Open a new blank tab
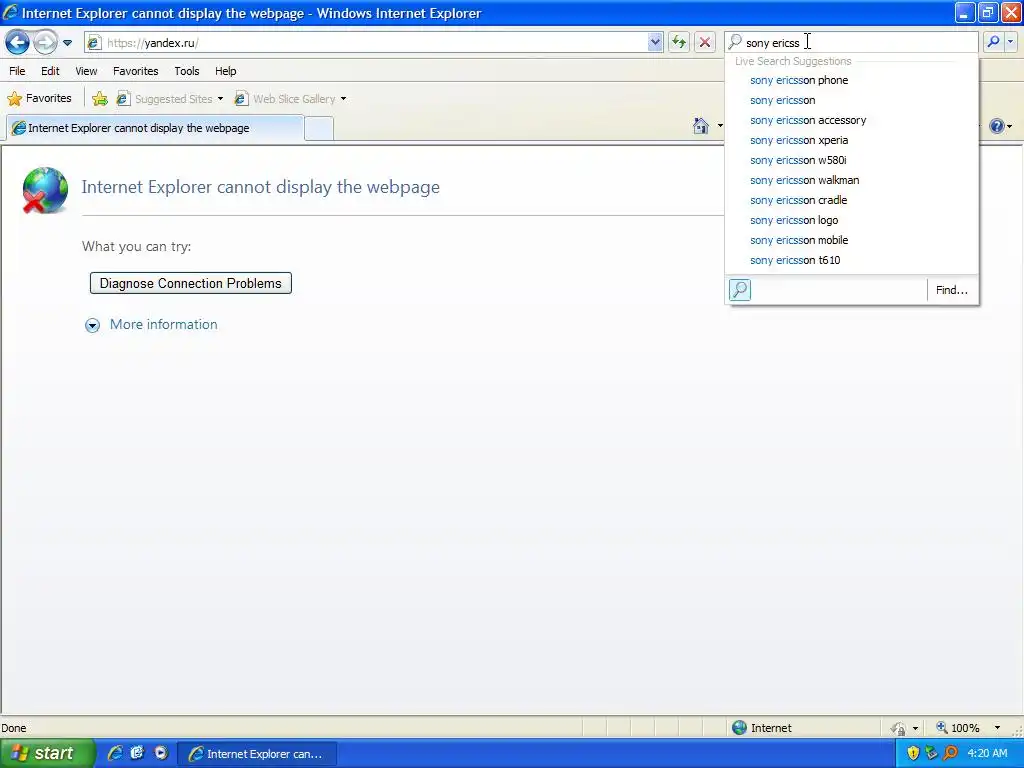The image size is (1024, 768). tap(319, 129)
